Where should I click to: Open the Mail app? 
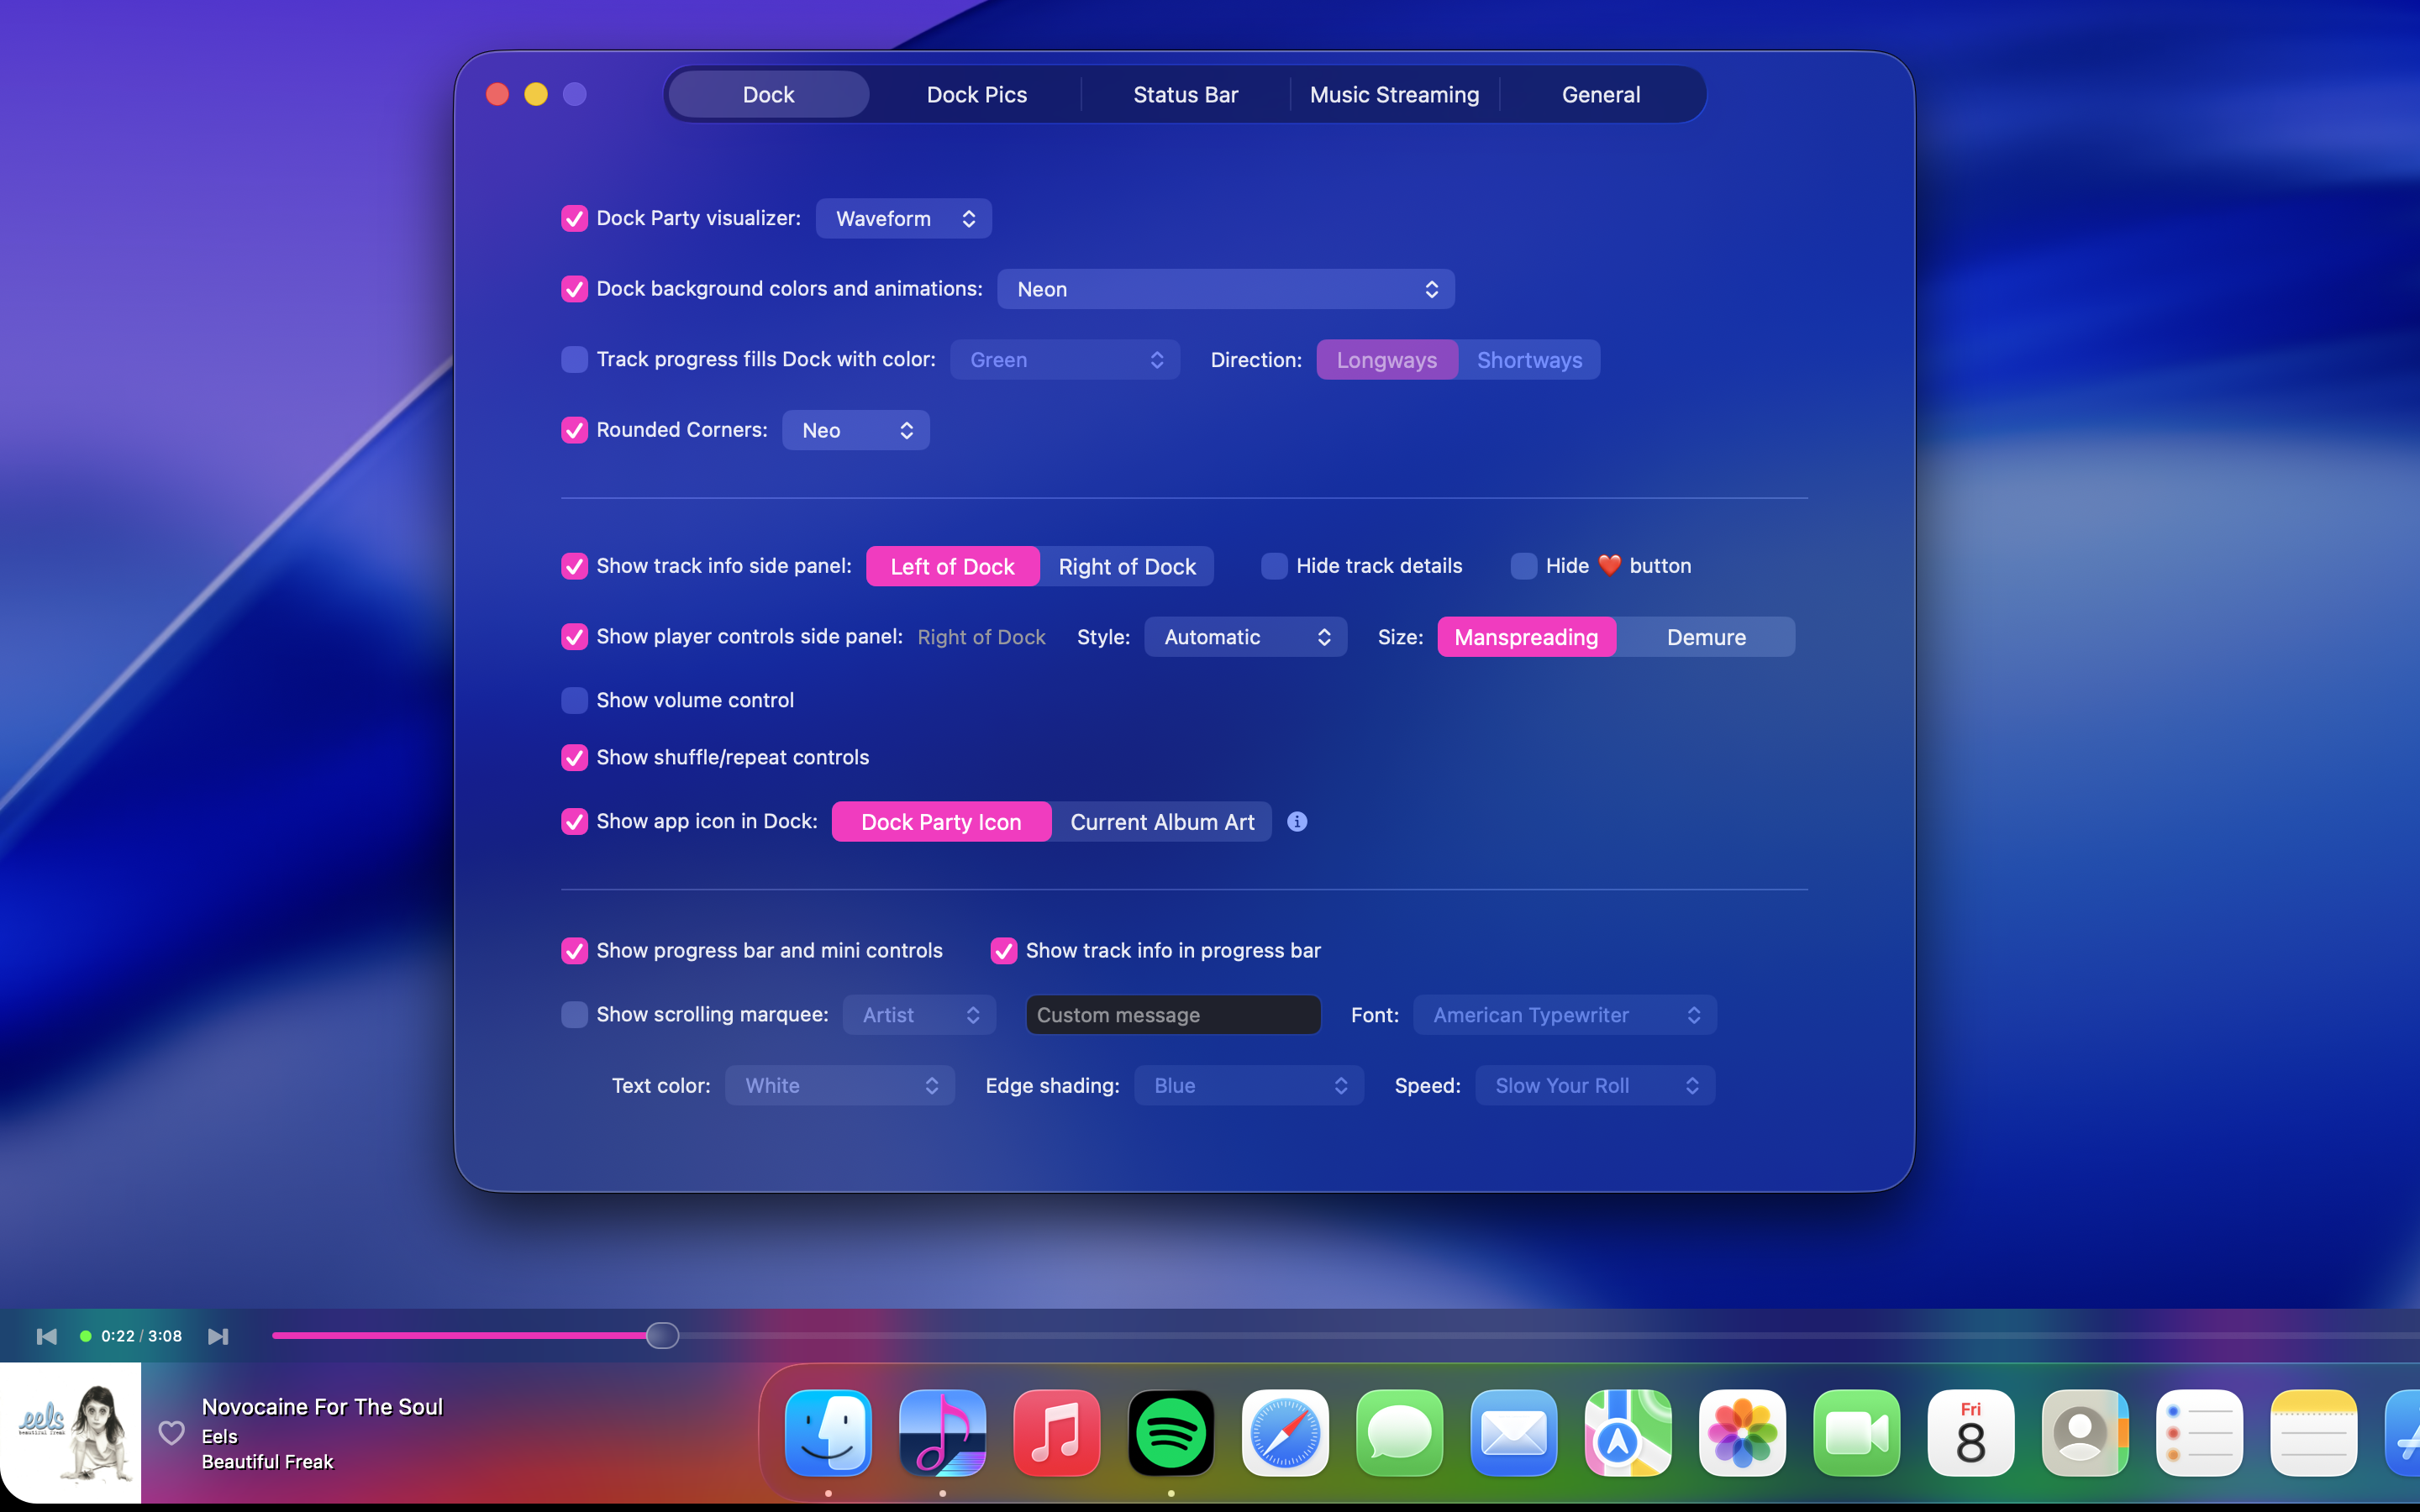click(x=1513, y=1433)
